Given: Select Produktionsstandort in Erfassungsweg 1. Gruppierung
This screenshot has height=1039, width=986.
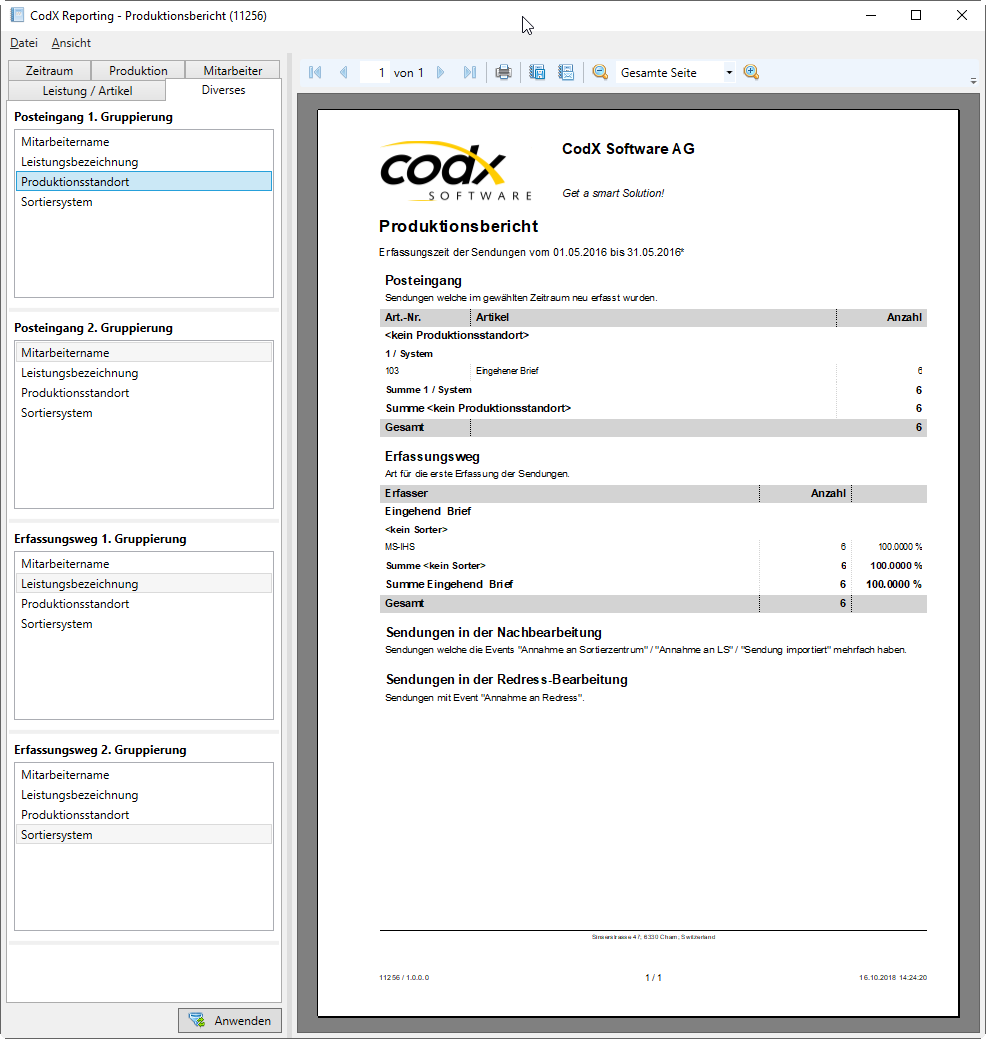Looking at the screenshot, I should pyautogui.click(x=144, y=604).
